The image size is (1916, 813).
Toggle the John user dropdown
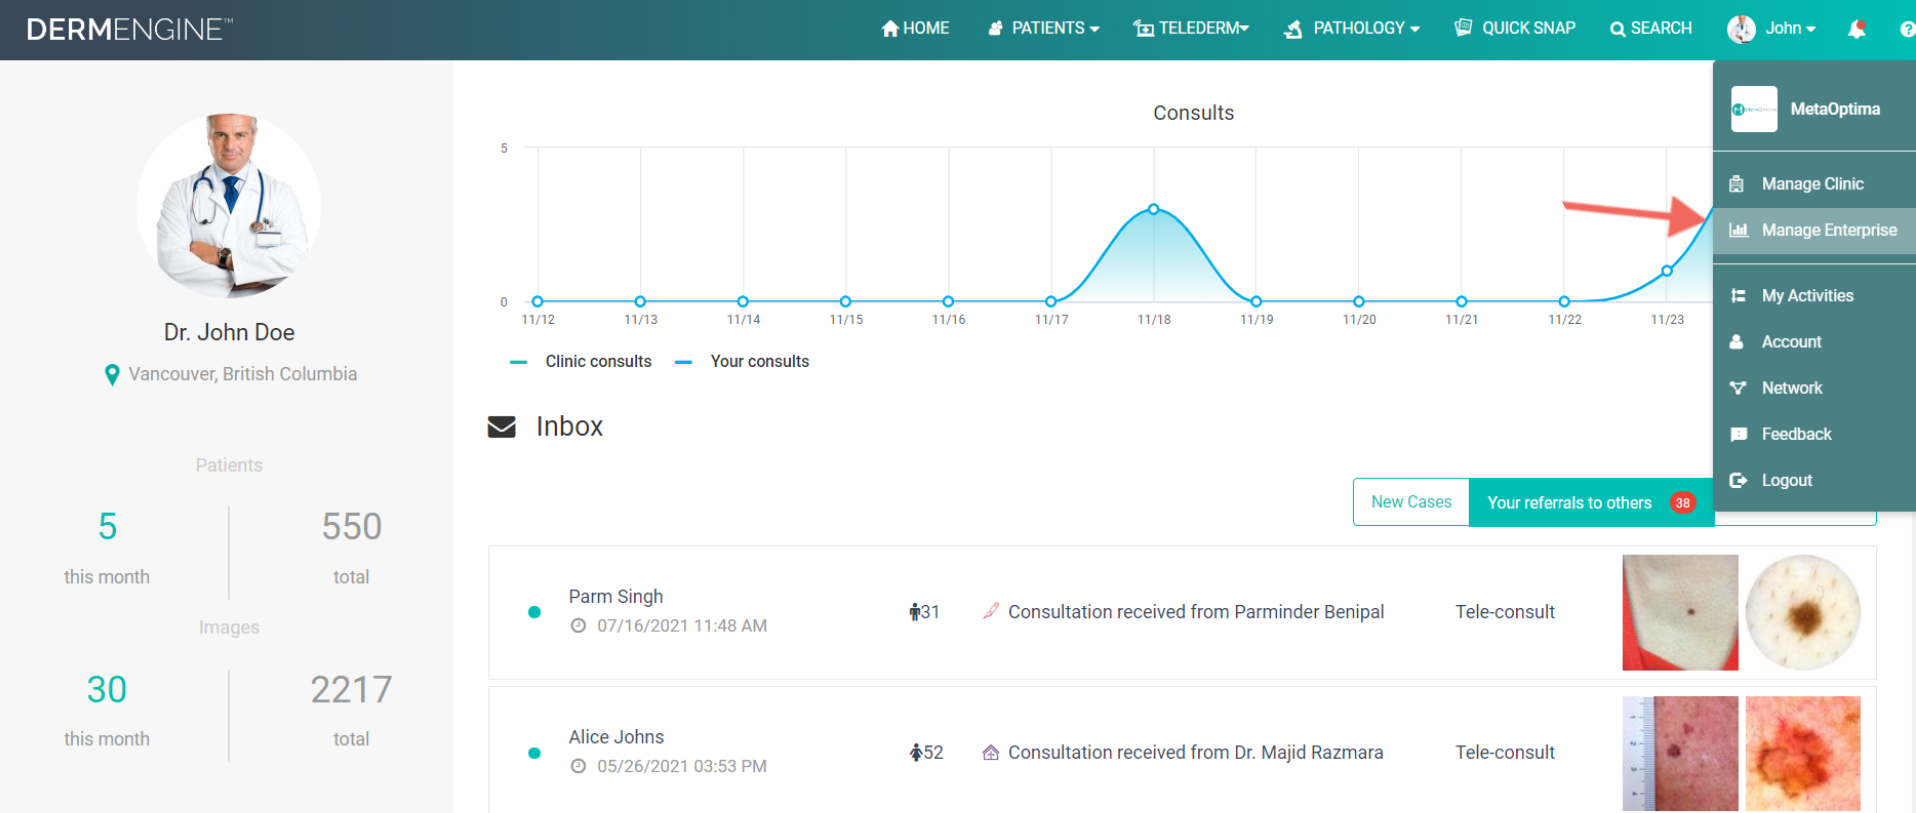click(1790, 28)
